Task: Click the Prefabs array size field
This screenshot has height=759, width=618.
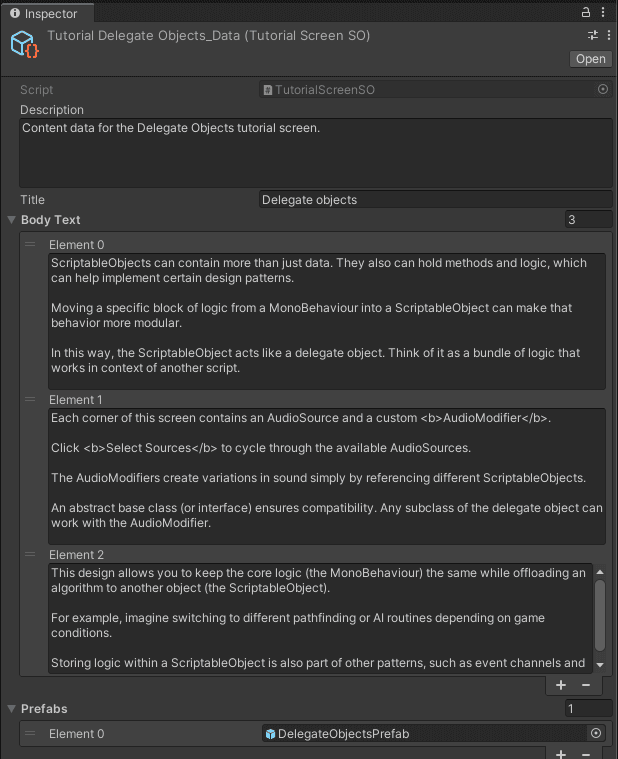Action: pyautogui.click(x=588, y=709)
